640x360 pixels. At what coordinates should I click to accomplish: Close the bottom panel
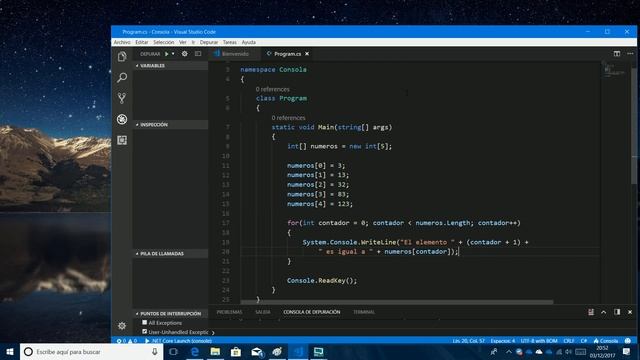pyautogui.click(x=630, y=312)
